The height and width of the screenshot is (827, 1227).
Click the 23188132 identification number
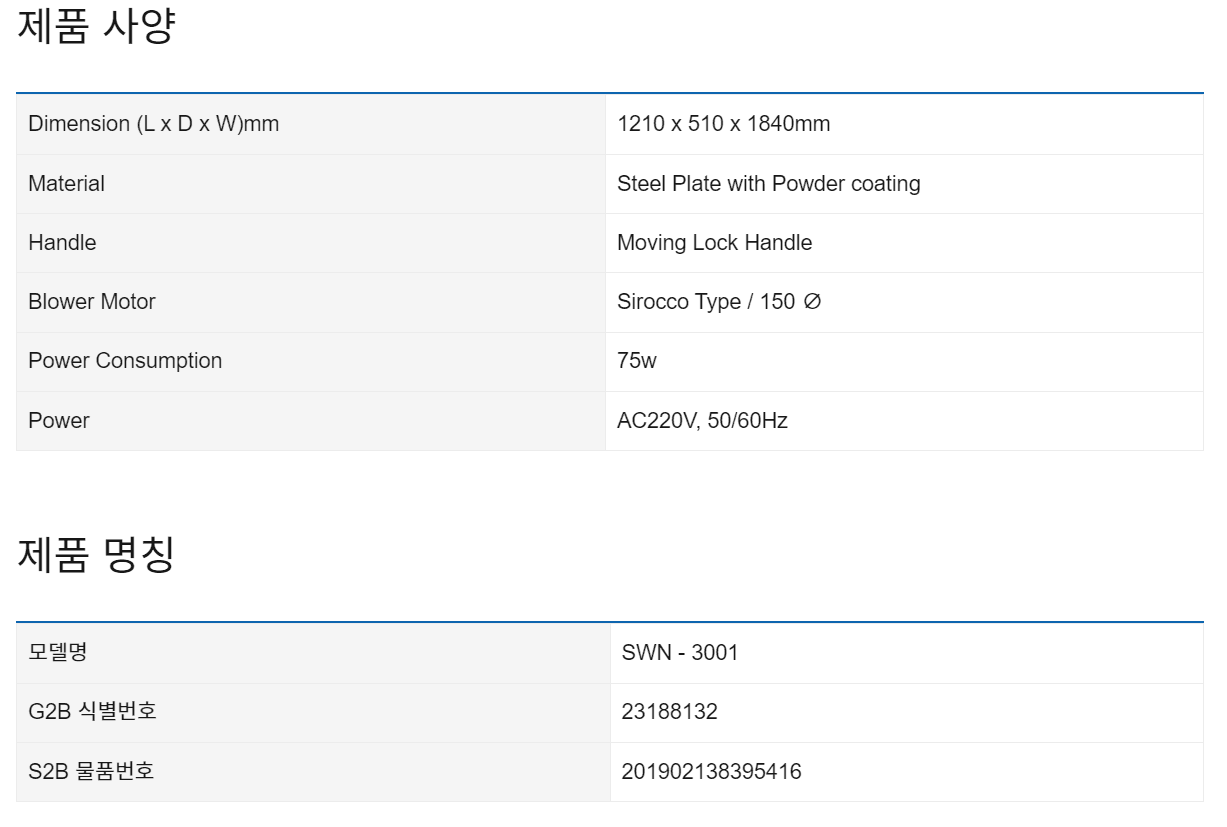click(669, 712)
